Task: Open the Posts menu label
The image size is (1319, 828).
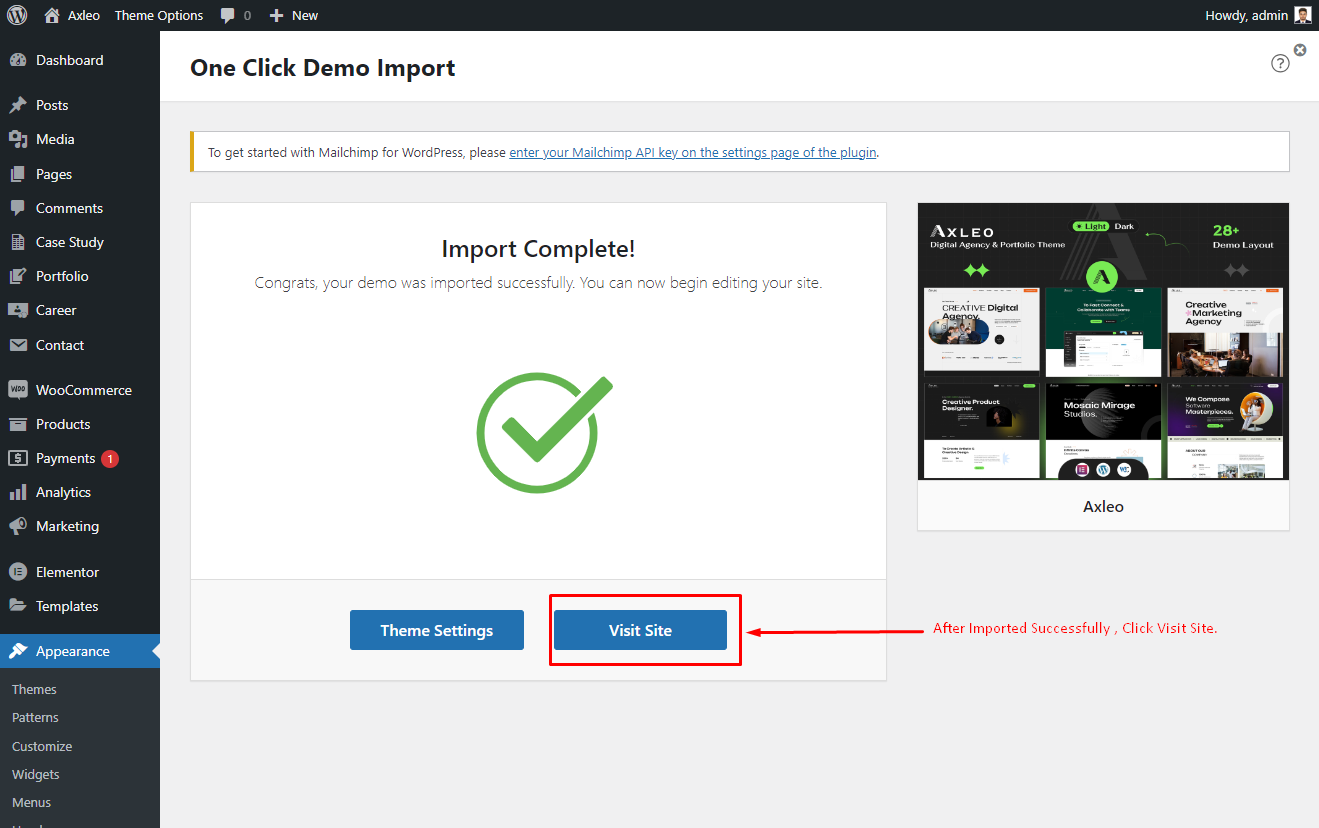Action: pyautogui.click(x=52, y=105)
